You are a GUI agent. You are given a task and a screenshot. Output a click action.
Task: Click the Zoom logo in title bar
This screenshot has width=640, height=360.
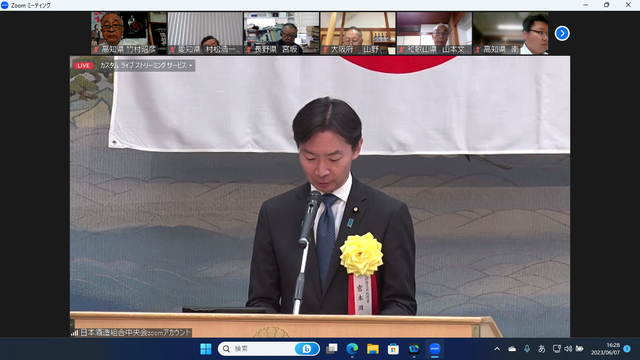[x=4, y=5]
